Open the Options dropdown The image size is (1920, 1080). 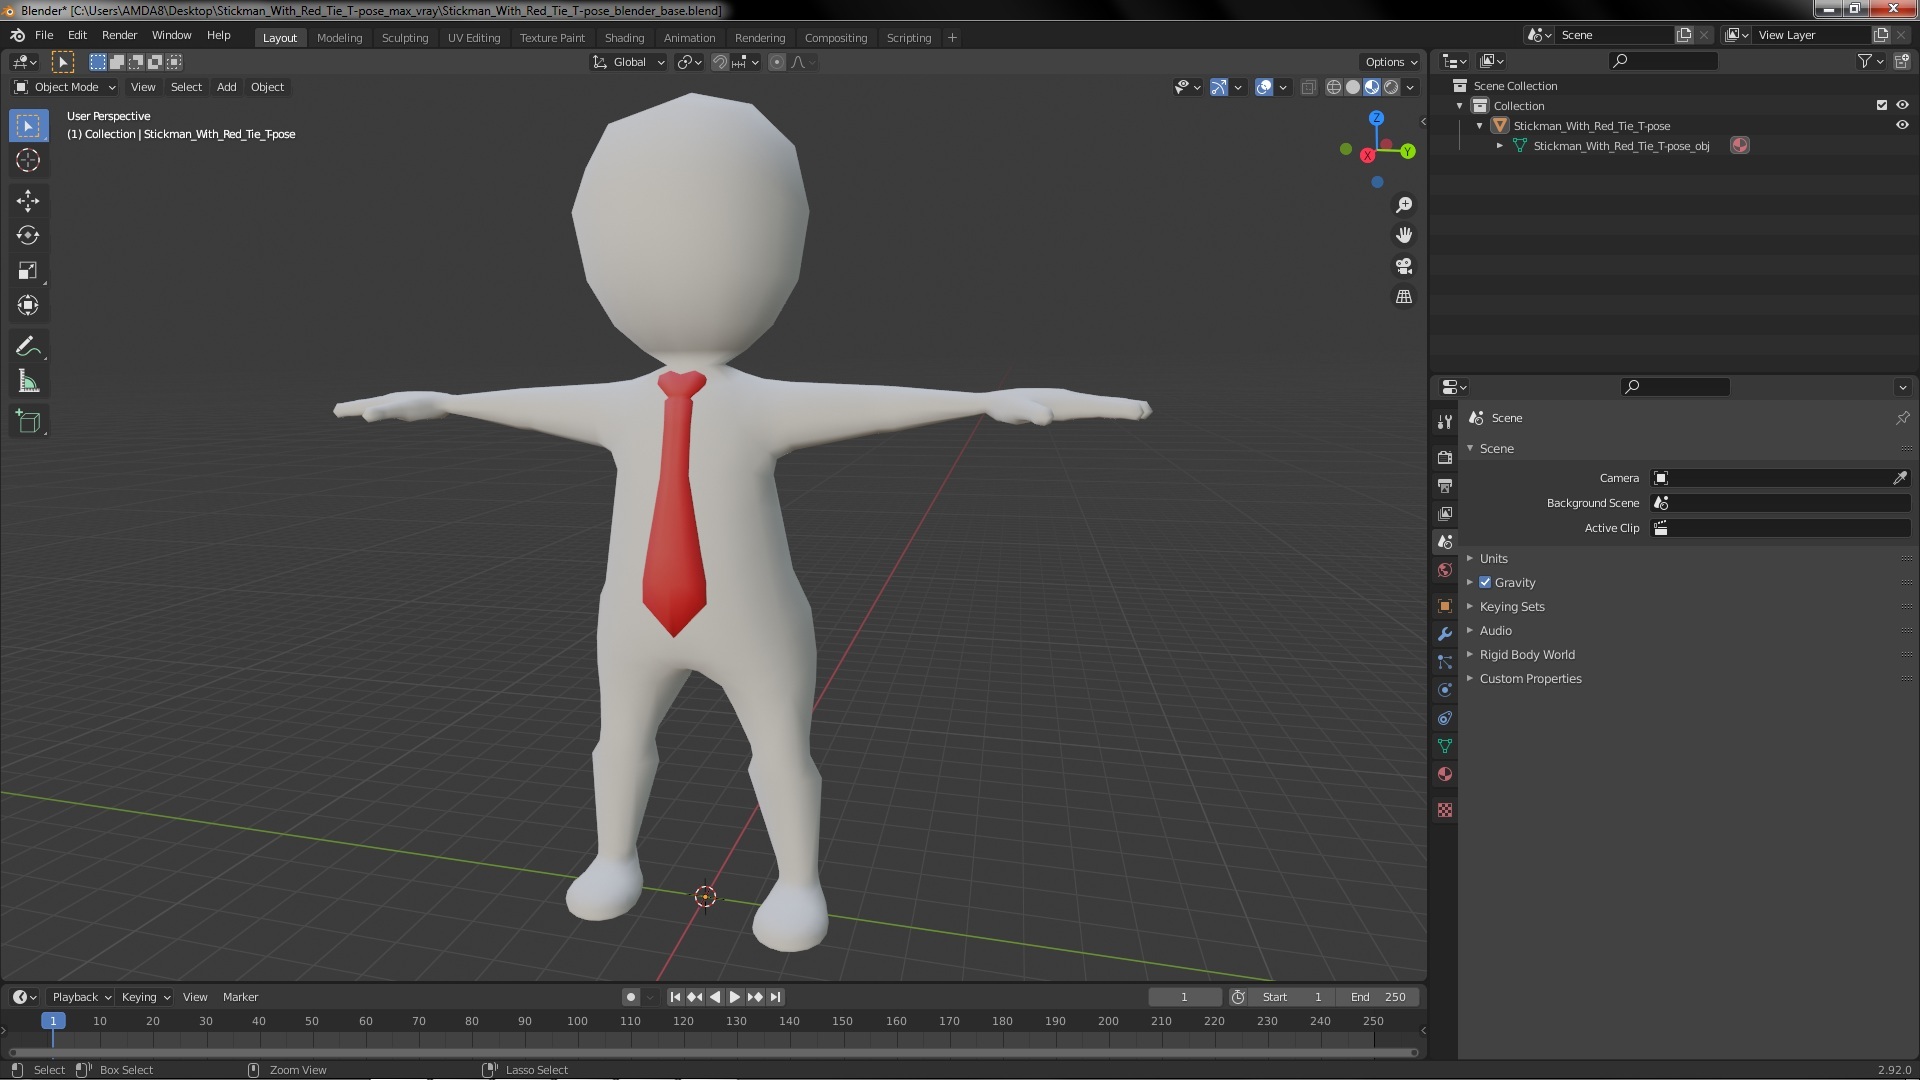1390,62
